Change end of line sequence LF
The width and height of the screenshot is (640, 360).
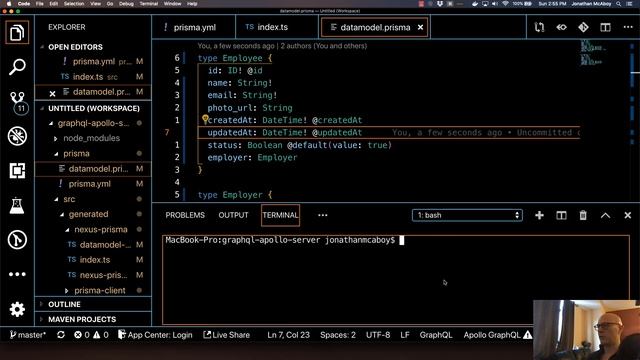404,335
